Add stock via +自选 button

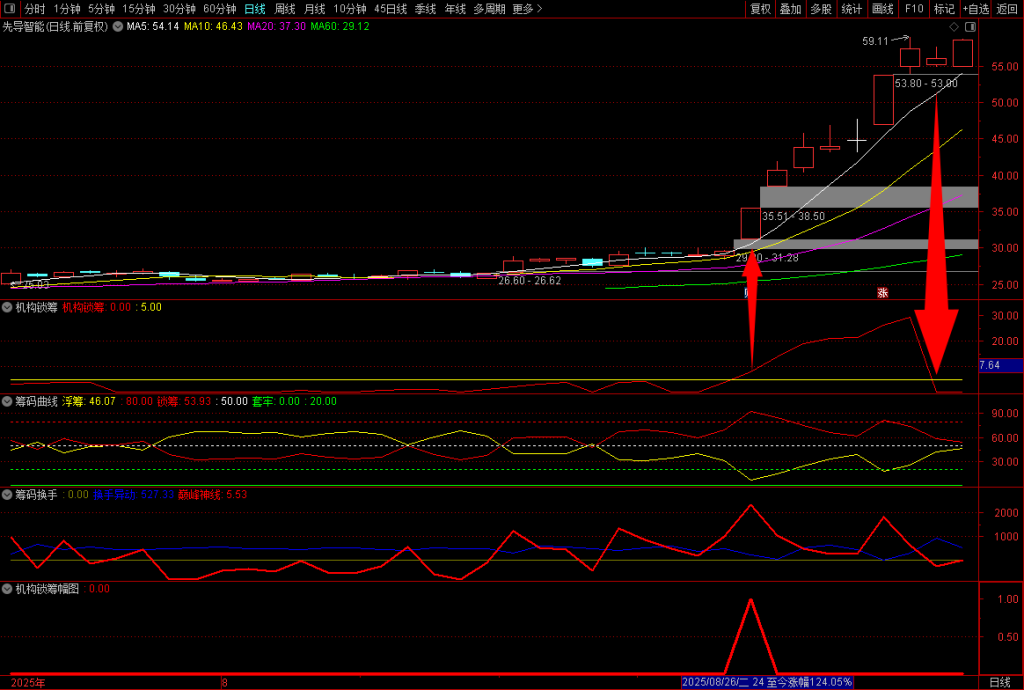tap(975, 9)
